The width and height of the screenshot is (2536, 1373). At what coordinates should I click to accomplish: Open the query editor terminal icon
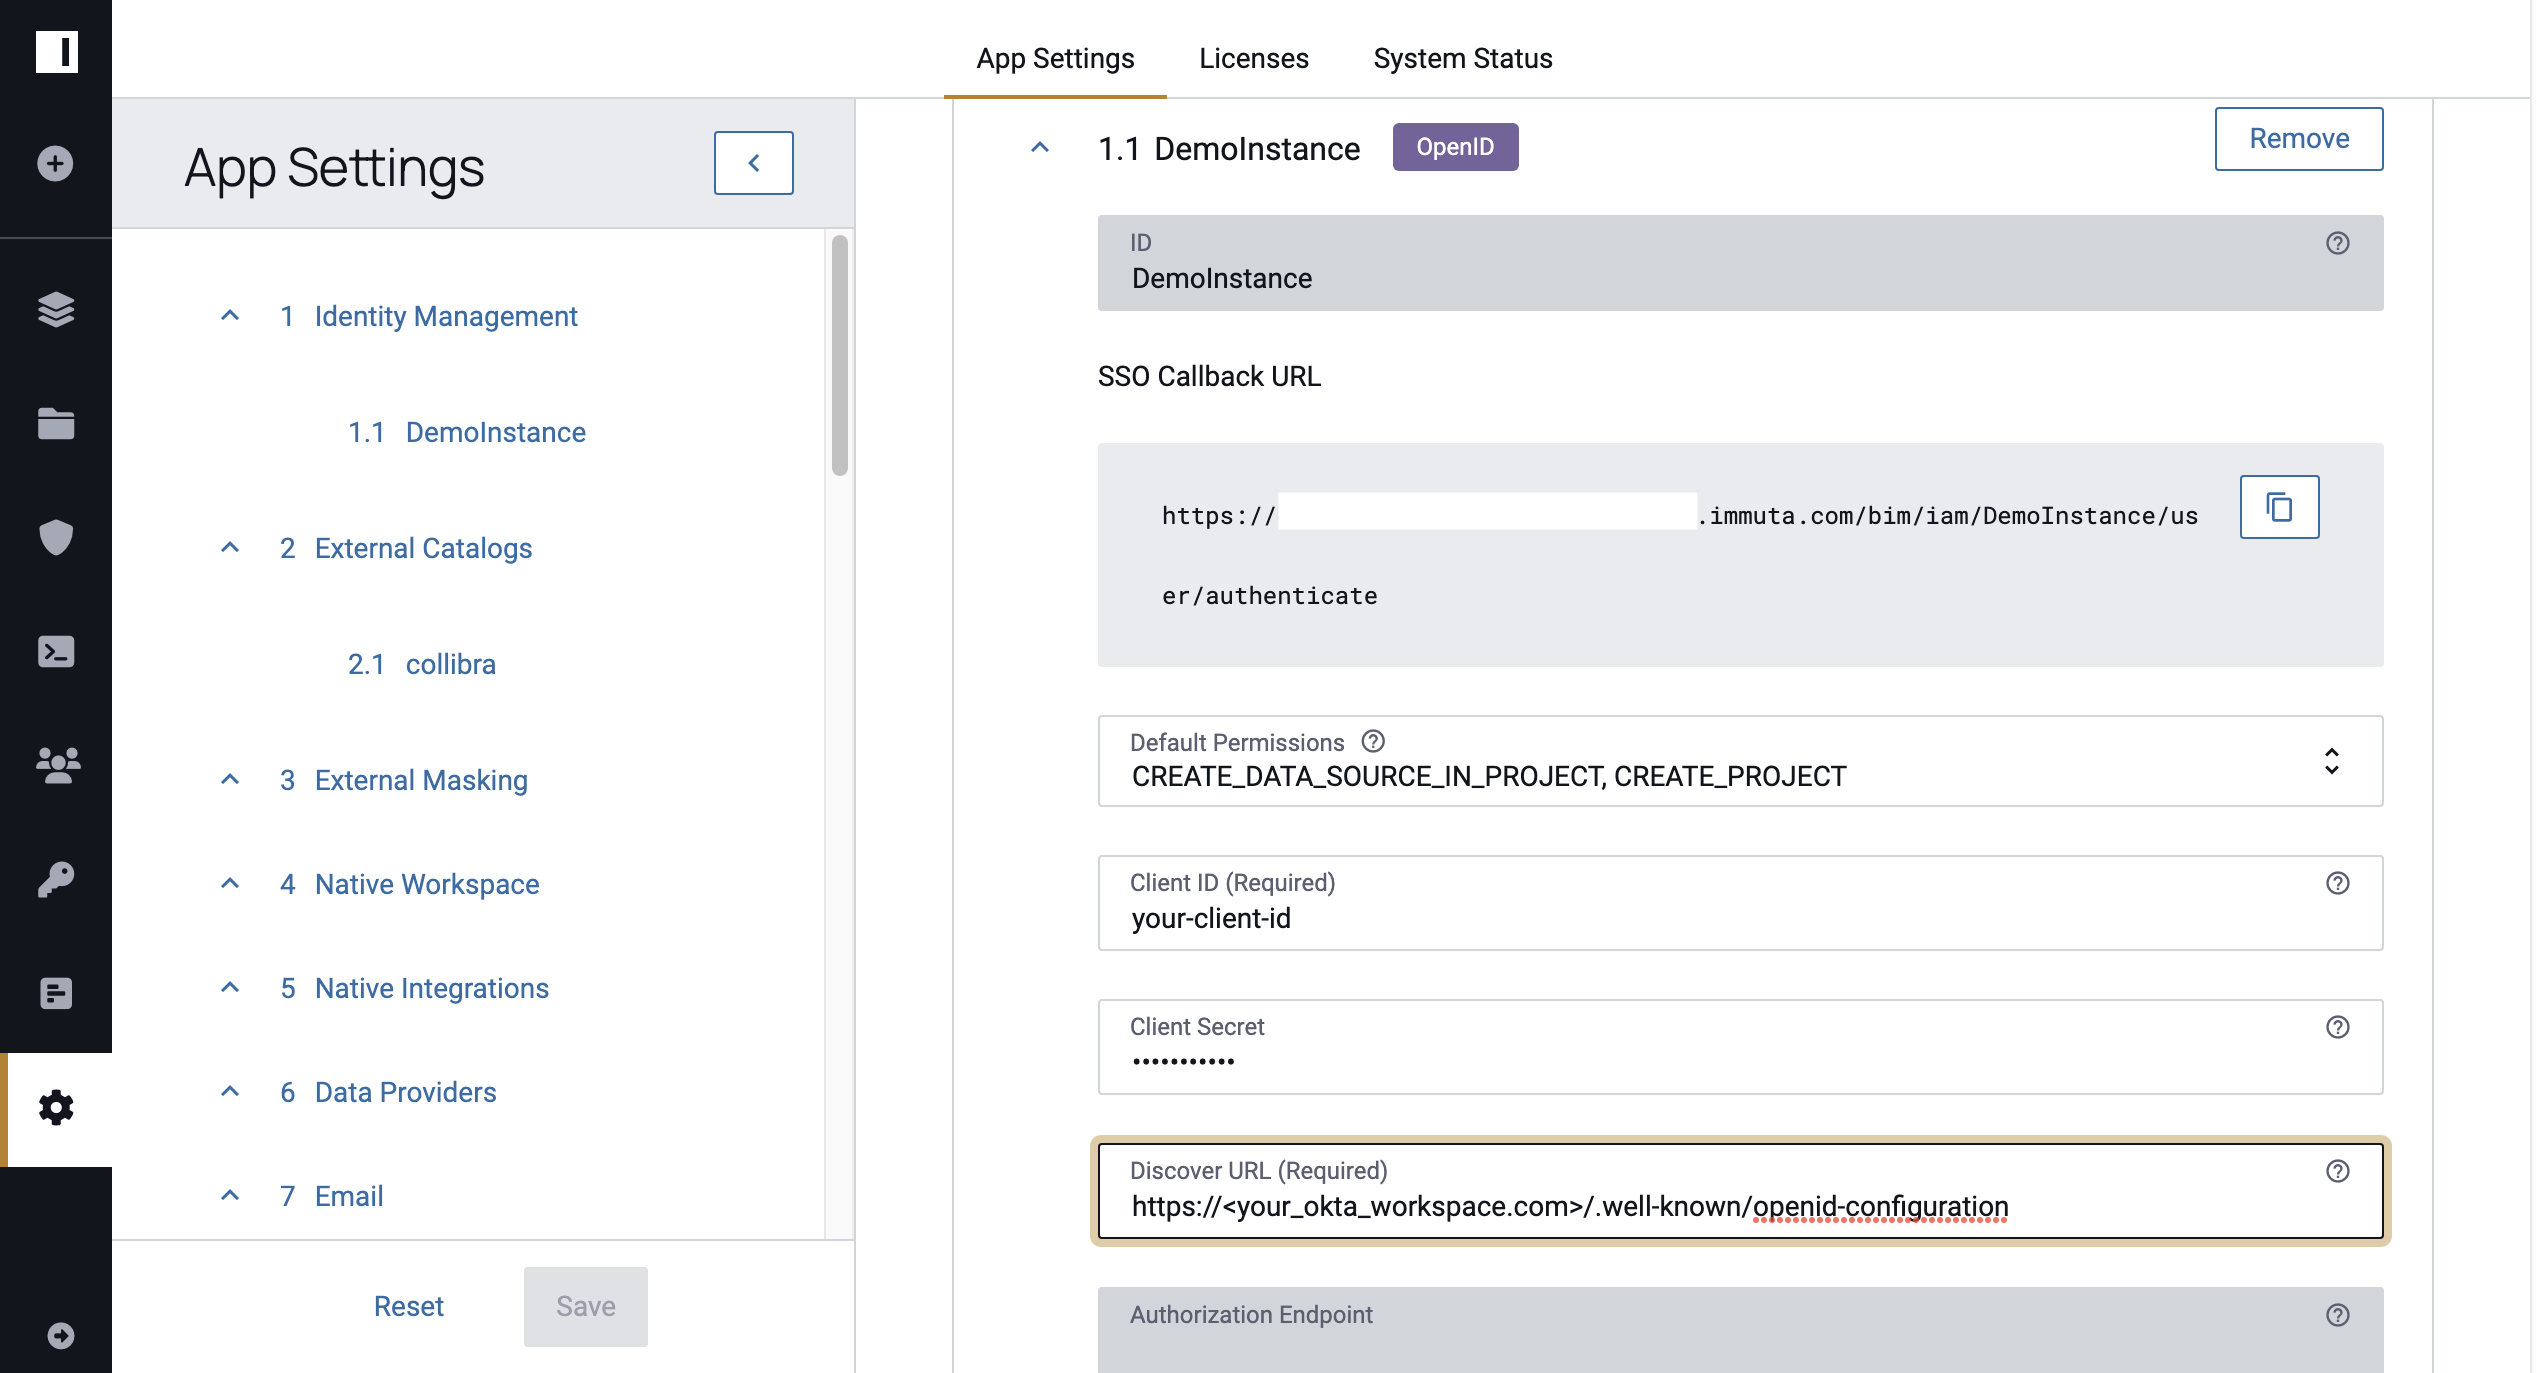click(x=56, y=652)
